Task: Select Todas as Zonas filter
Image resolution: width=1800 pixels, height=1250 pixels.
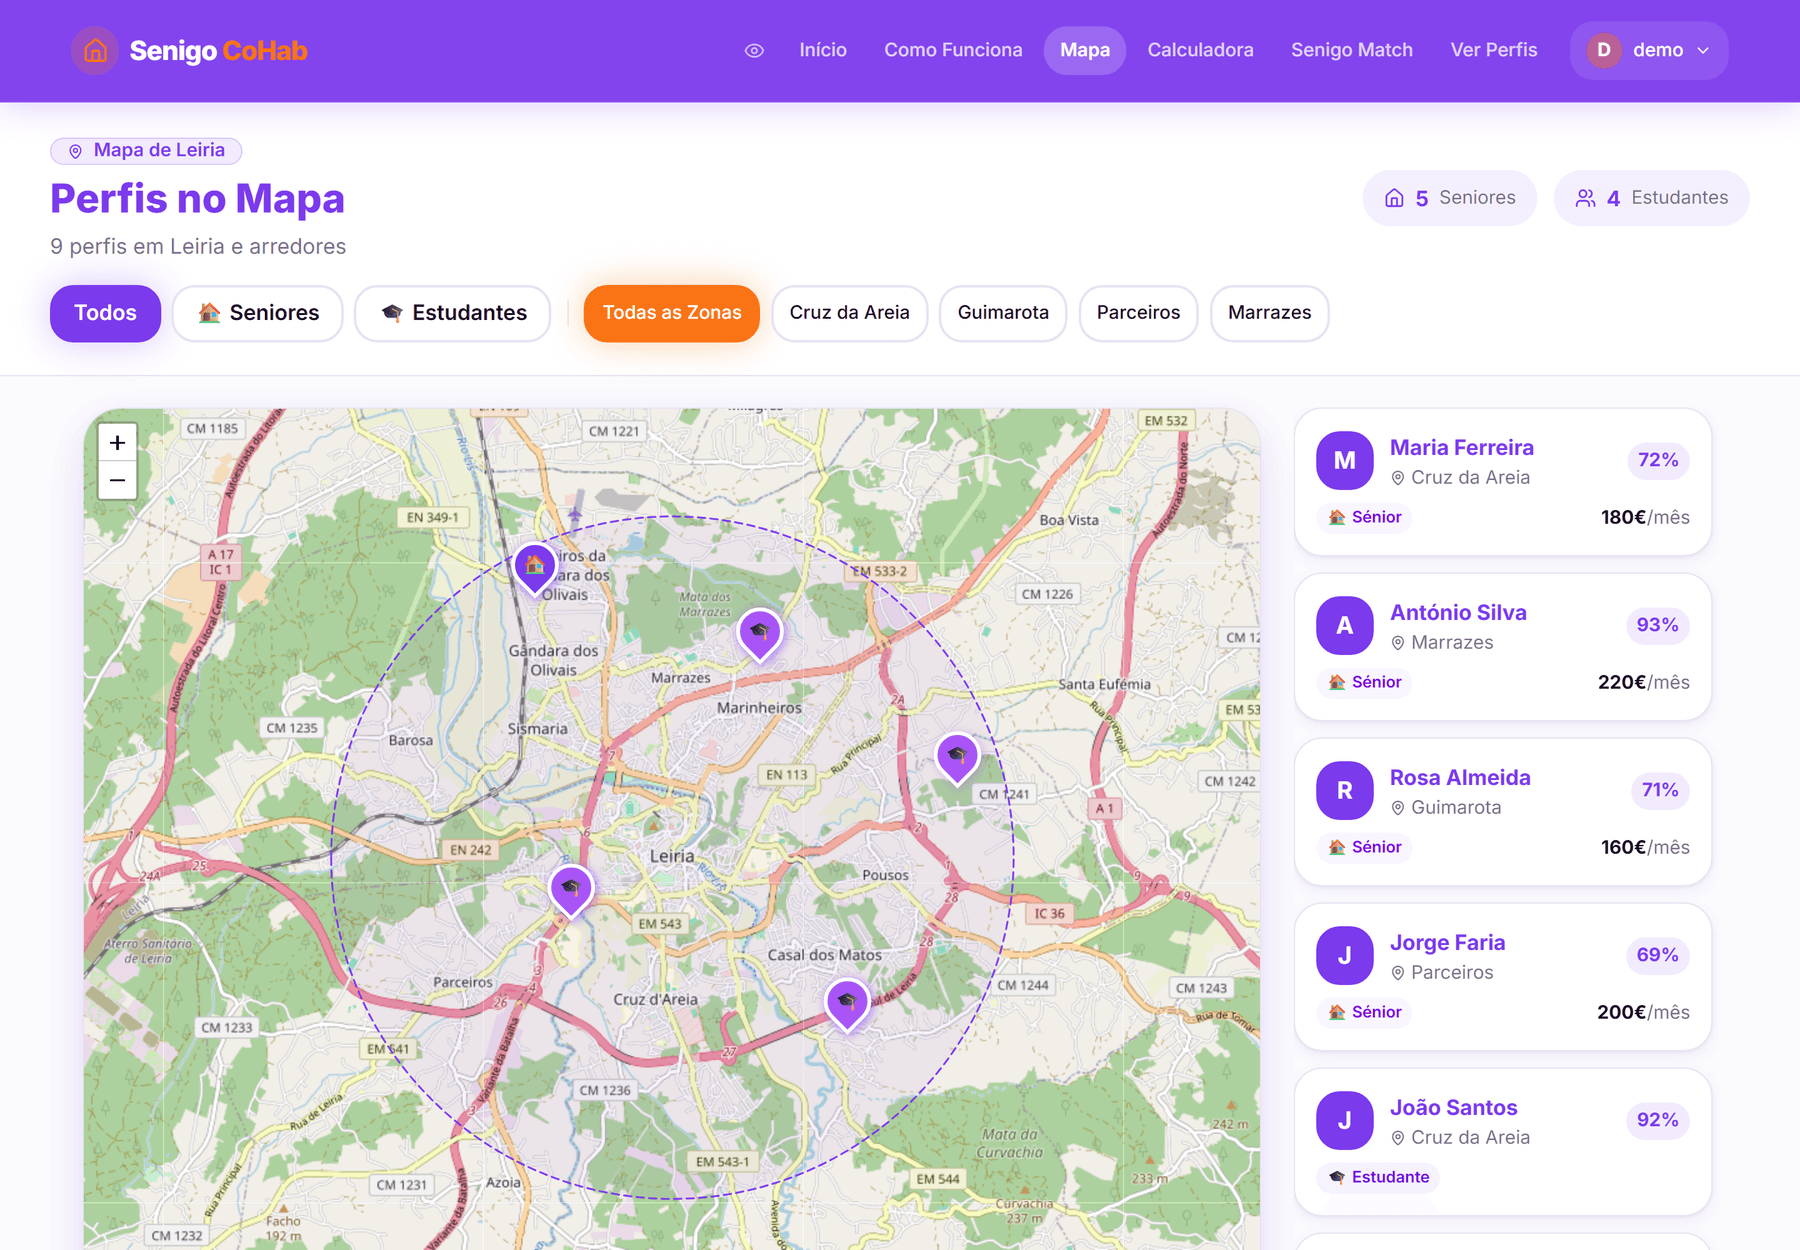Action: (x=671, y=313)
